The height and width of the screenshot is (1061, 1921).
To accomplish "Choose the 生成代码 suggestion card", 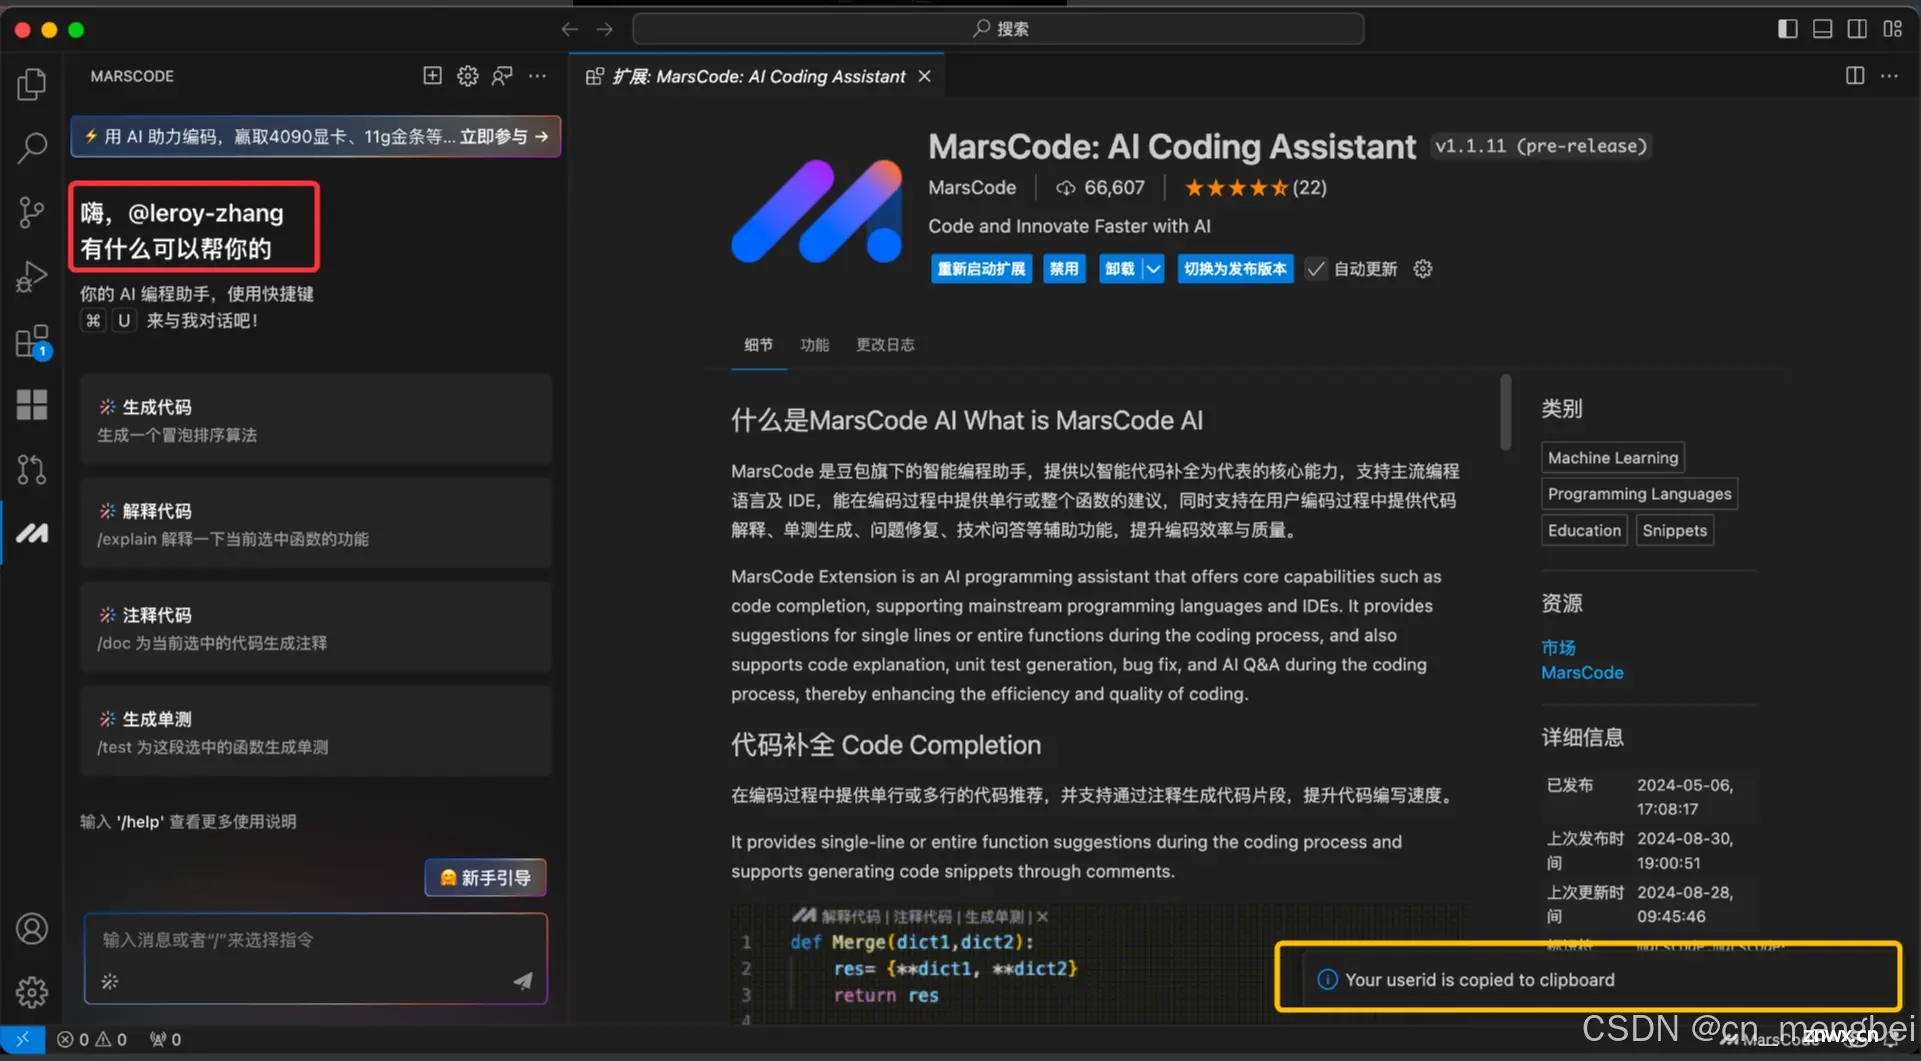I will (316, 420).
